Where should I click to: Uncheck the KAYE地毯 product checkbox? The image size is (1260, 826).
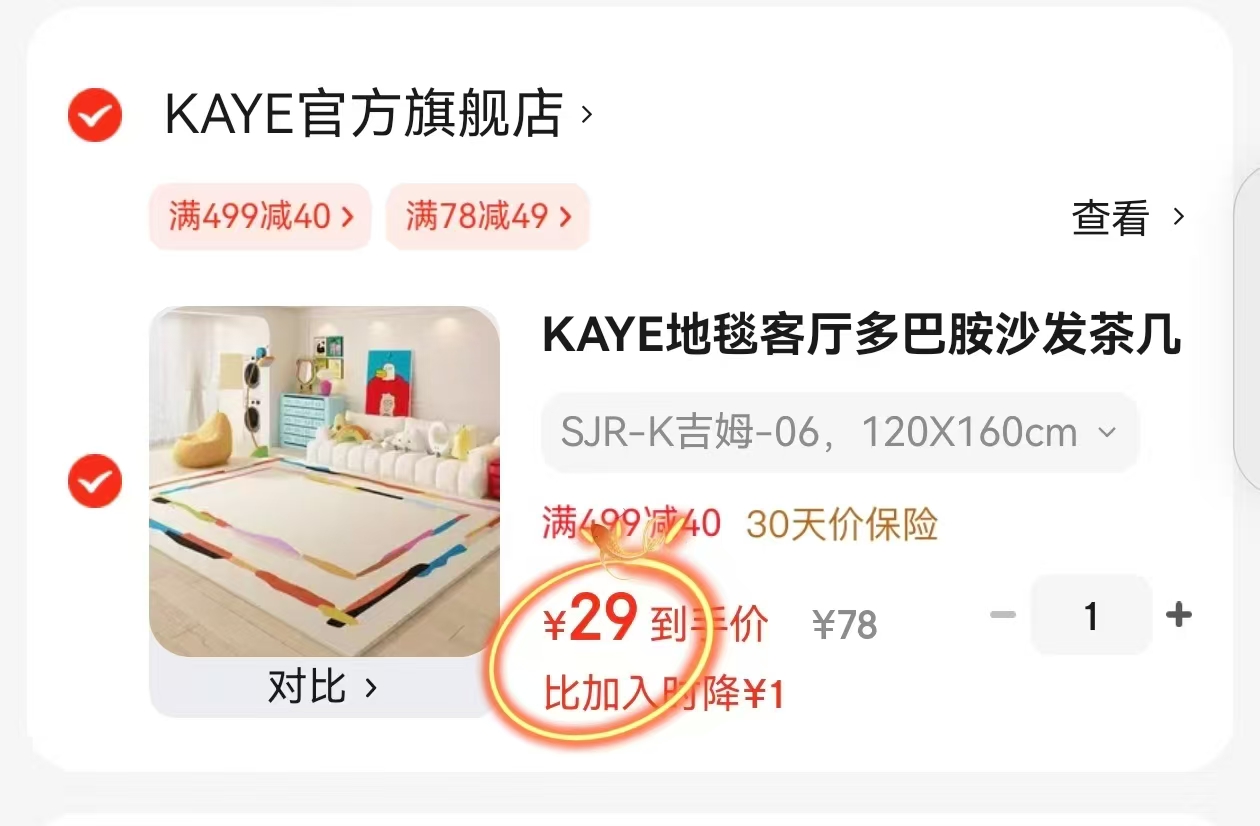(95, 481)
